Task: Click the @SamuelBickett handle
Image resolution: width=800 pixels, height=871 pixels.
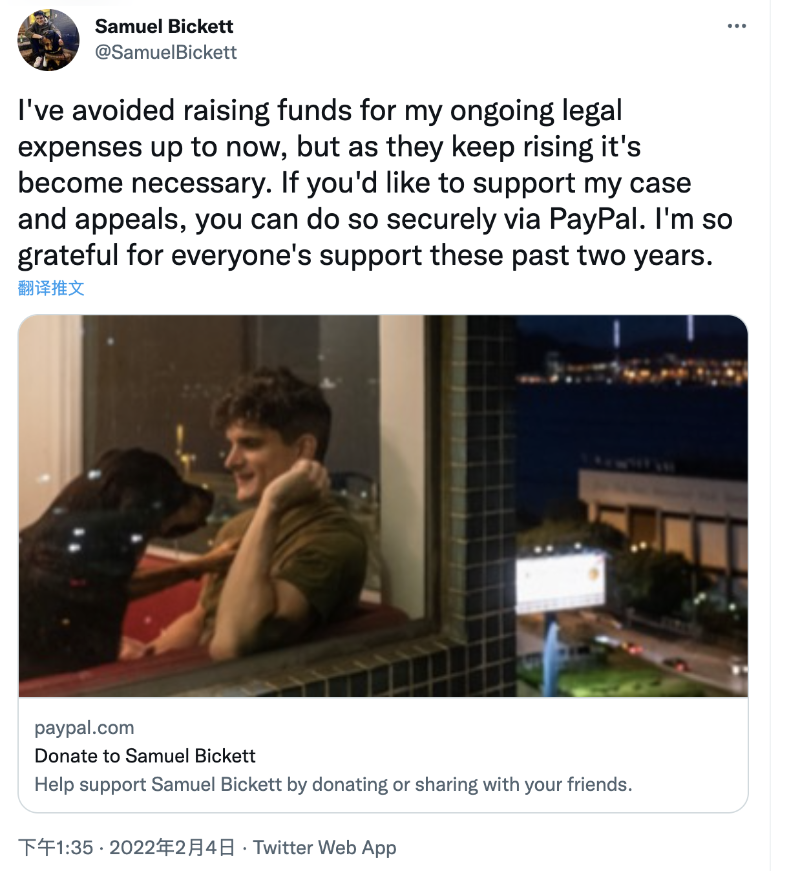Action: 166,52
